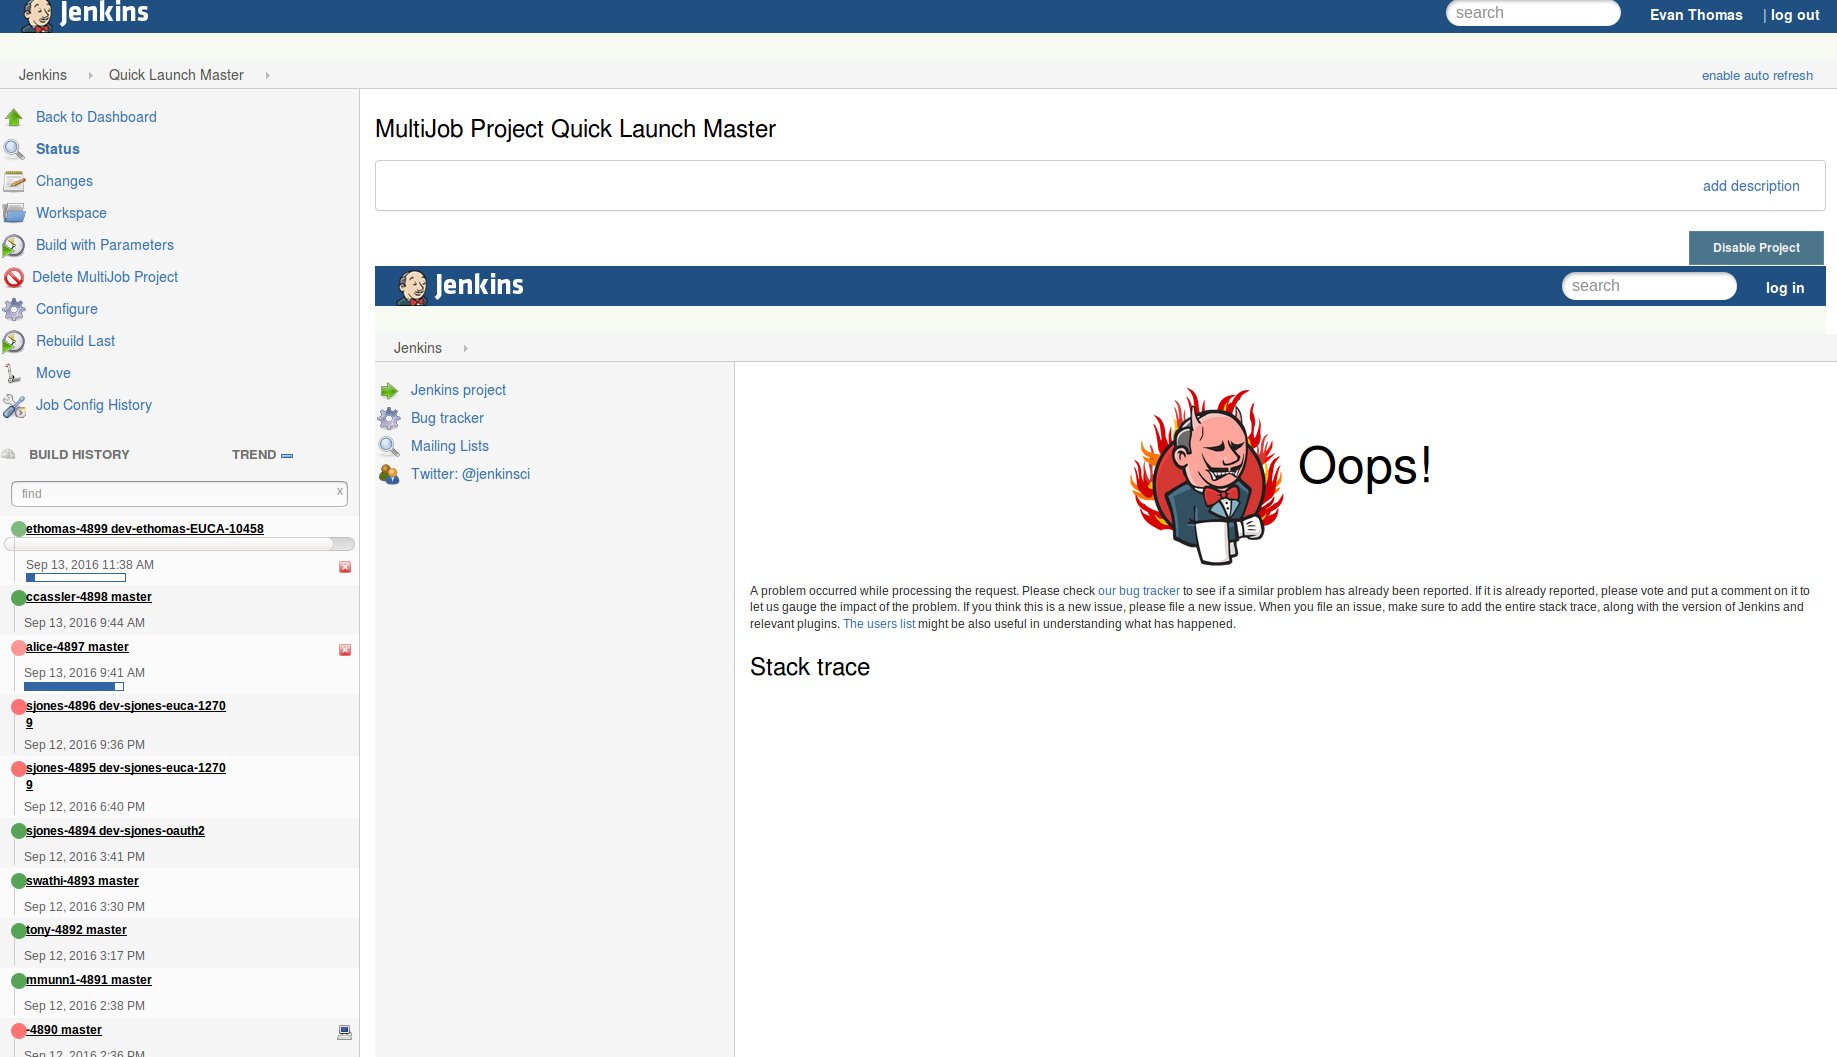Click the console icon for build -4890

tap(345, 1032)
